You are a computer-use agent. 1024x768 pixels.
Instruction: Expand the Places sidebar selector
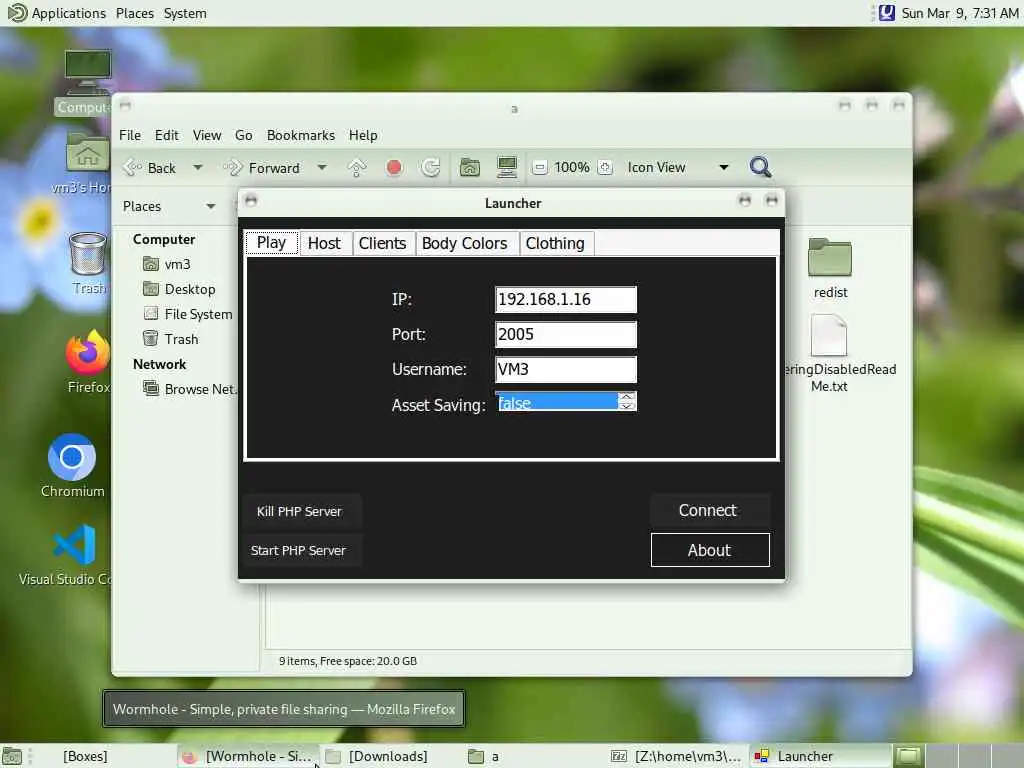click(x=169, y=206)
